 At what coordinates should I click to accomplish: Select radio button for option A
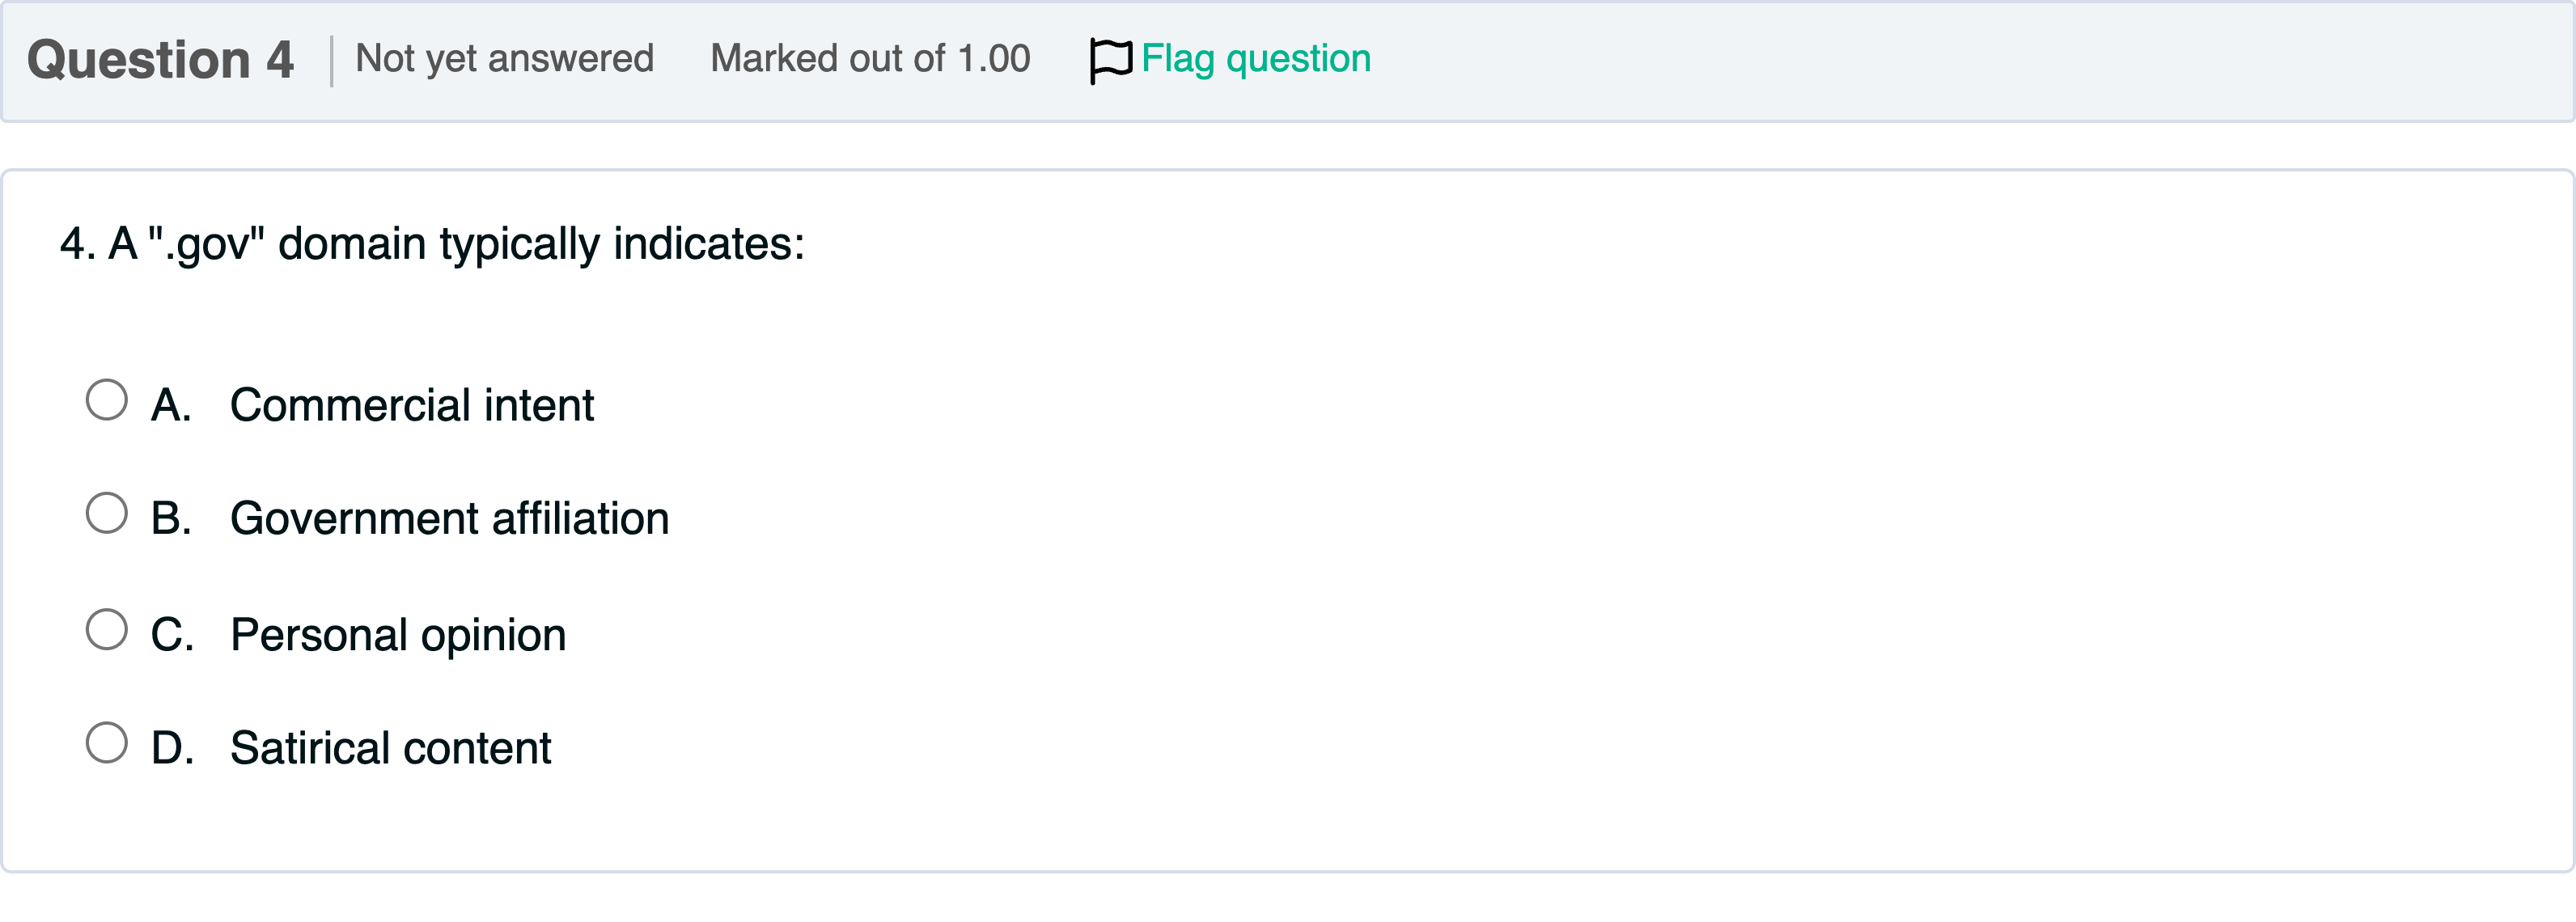[x=107, y=400]
